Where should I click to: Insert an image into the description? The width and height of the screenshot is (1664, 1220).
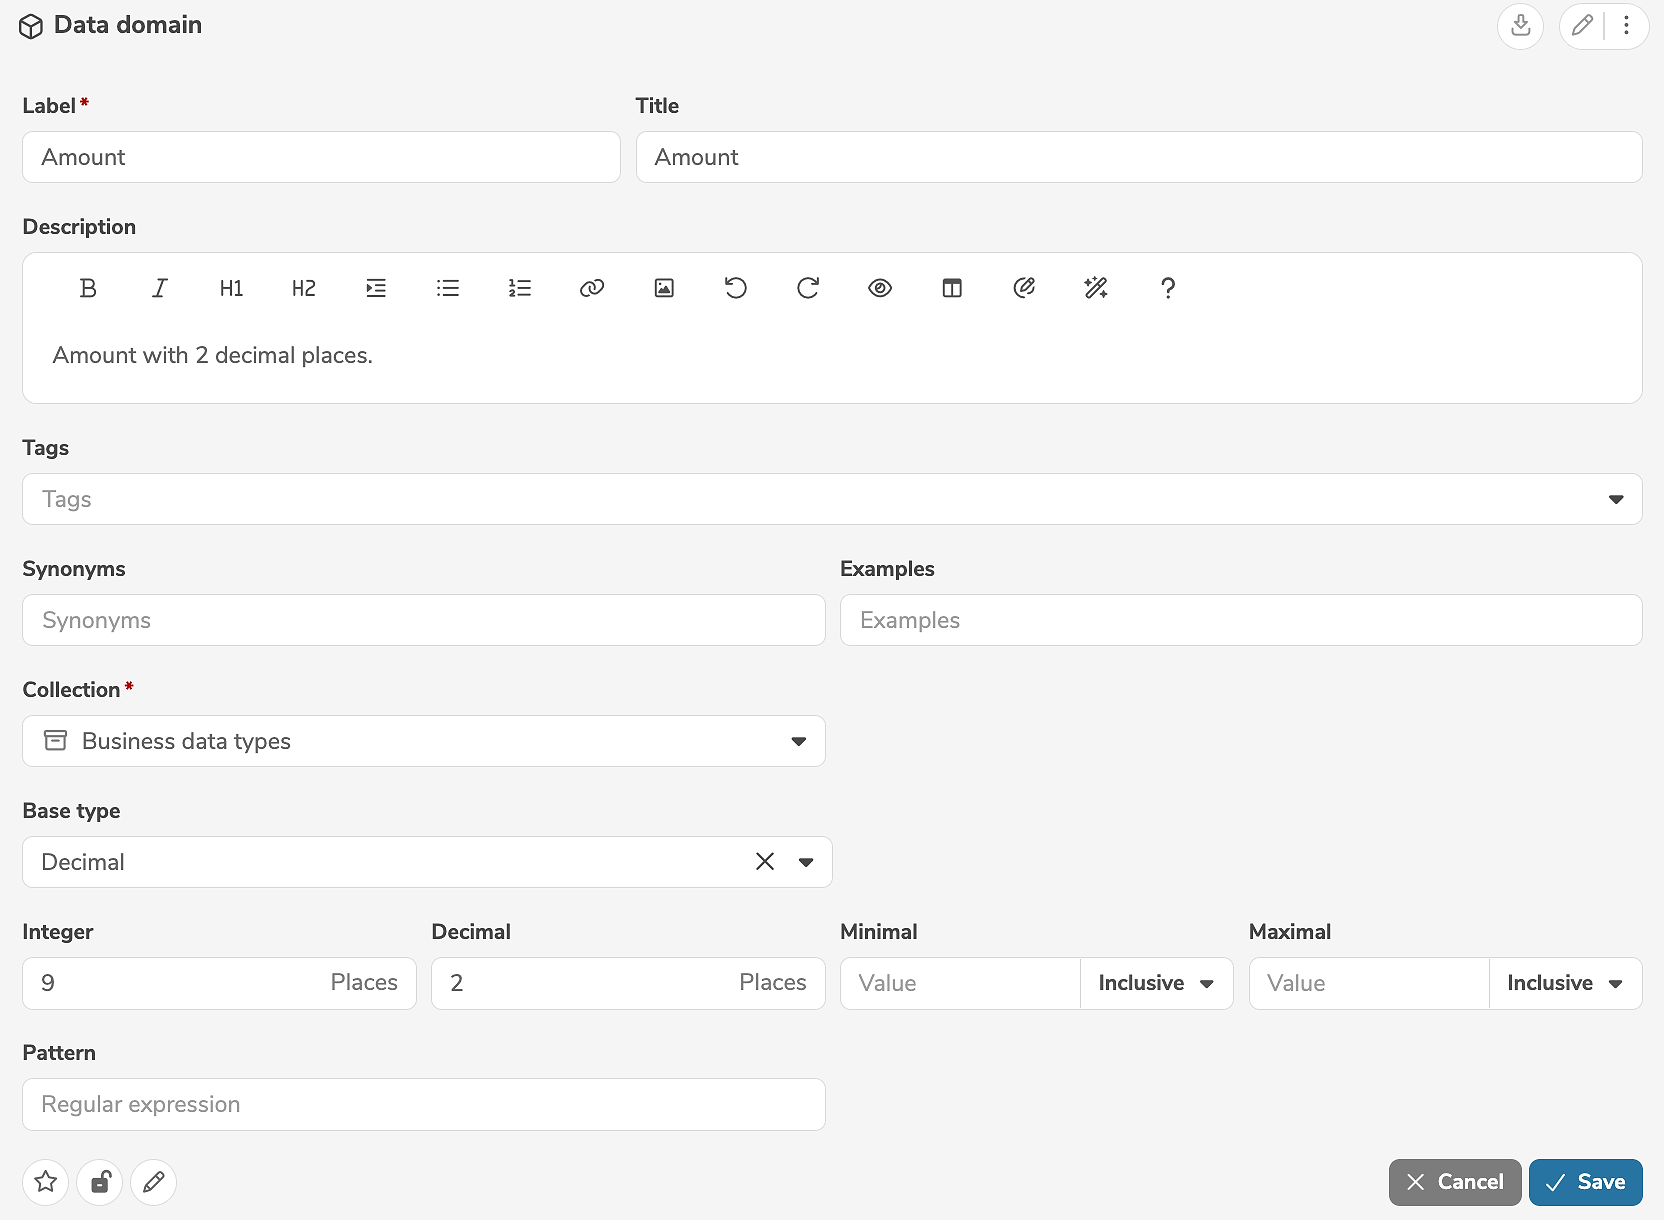(664, 288)
